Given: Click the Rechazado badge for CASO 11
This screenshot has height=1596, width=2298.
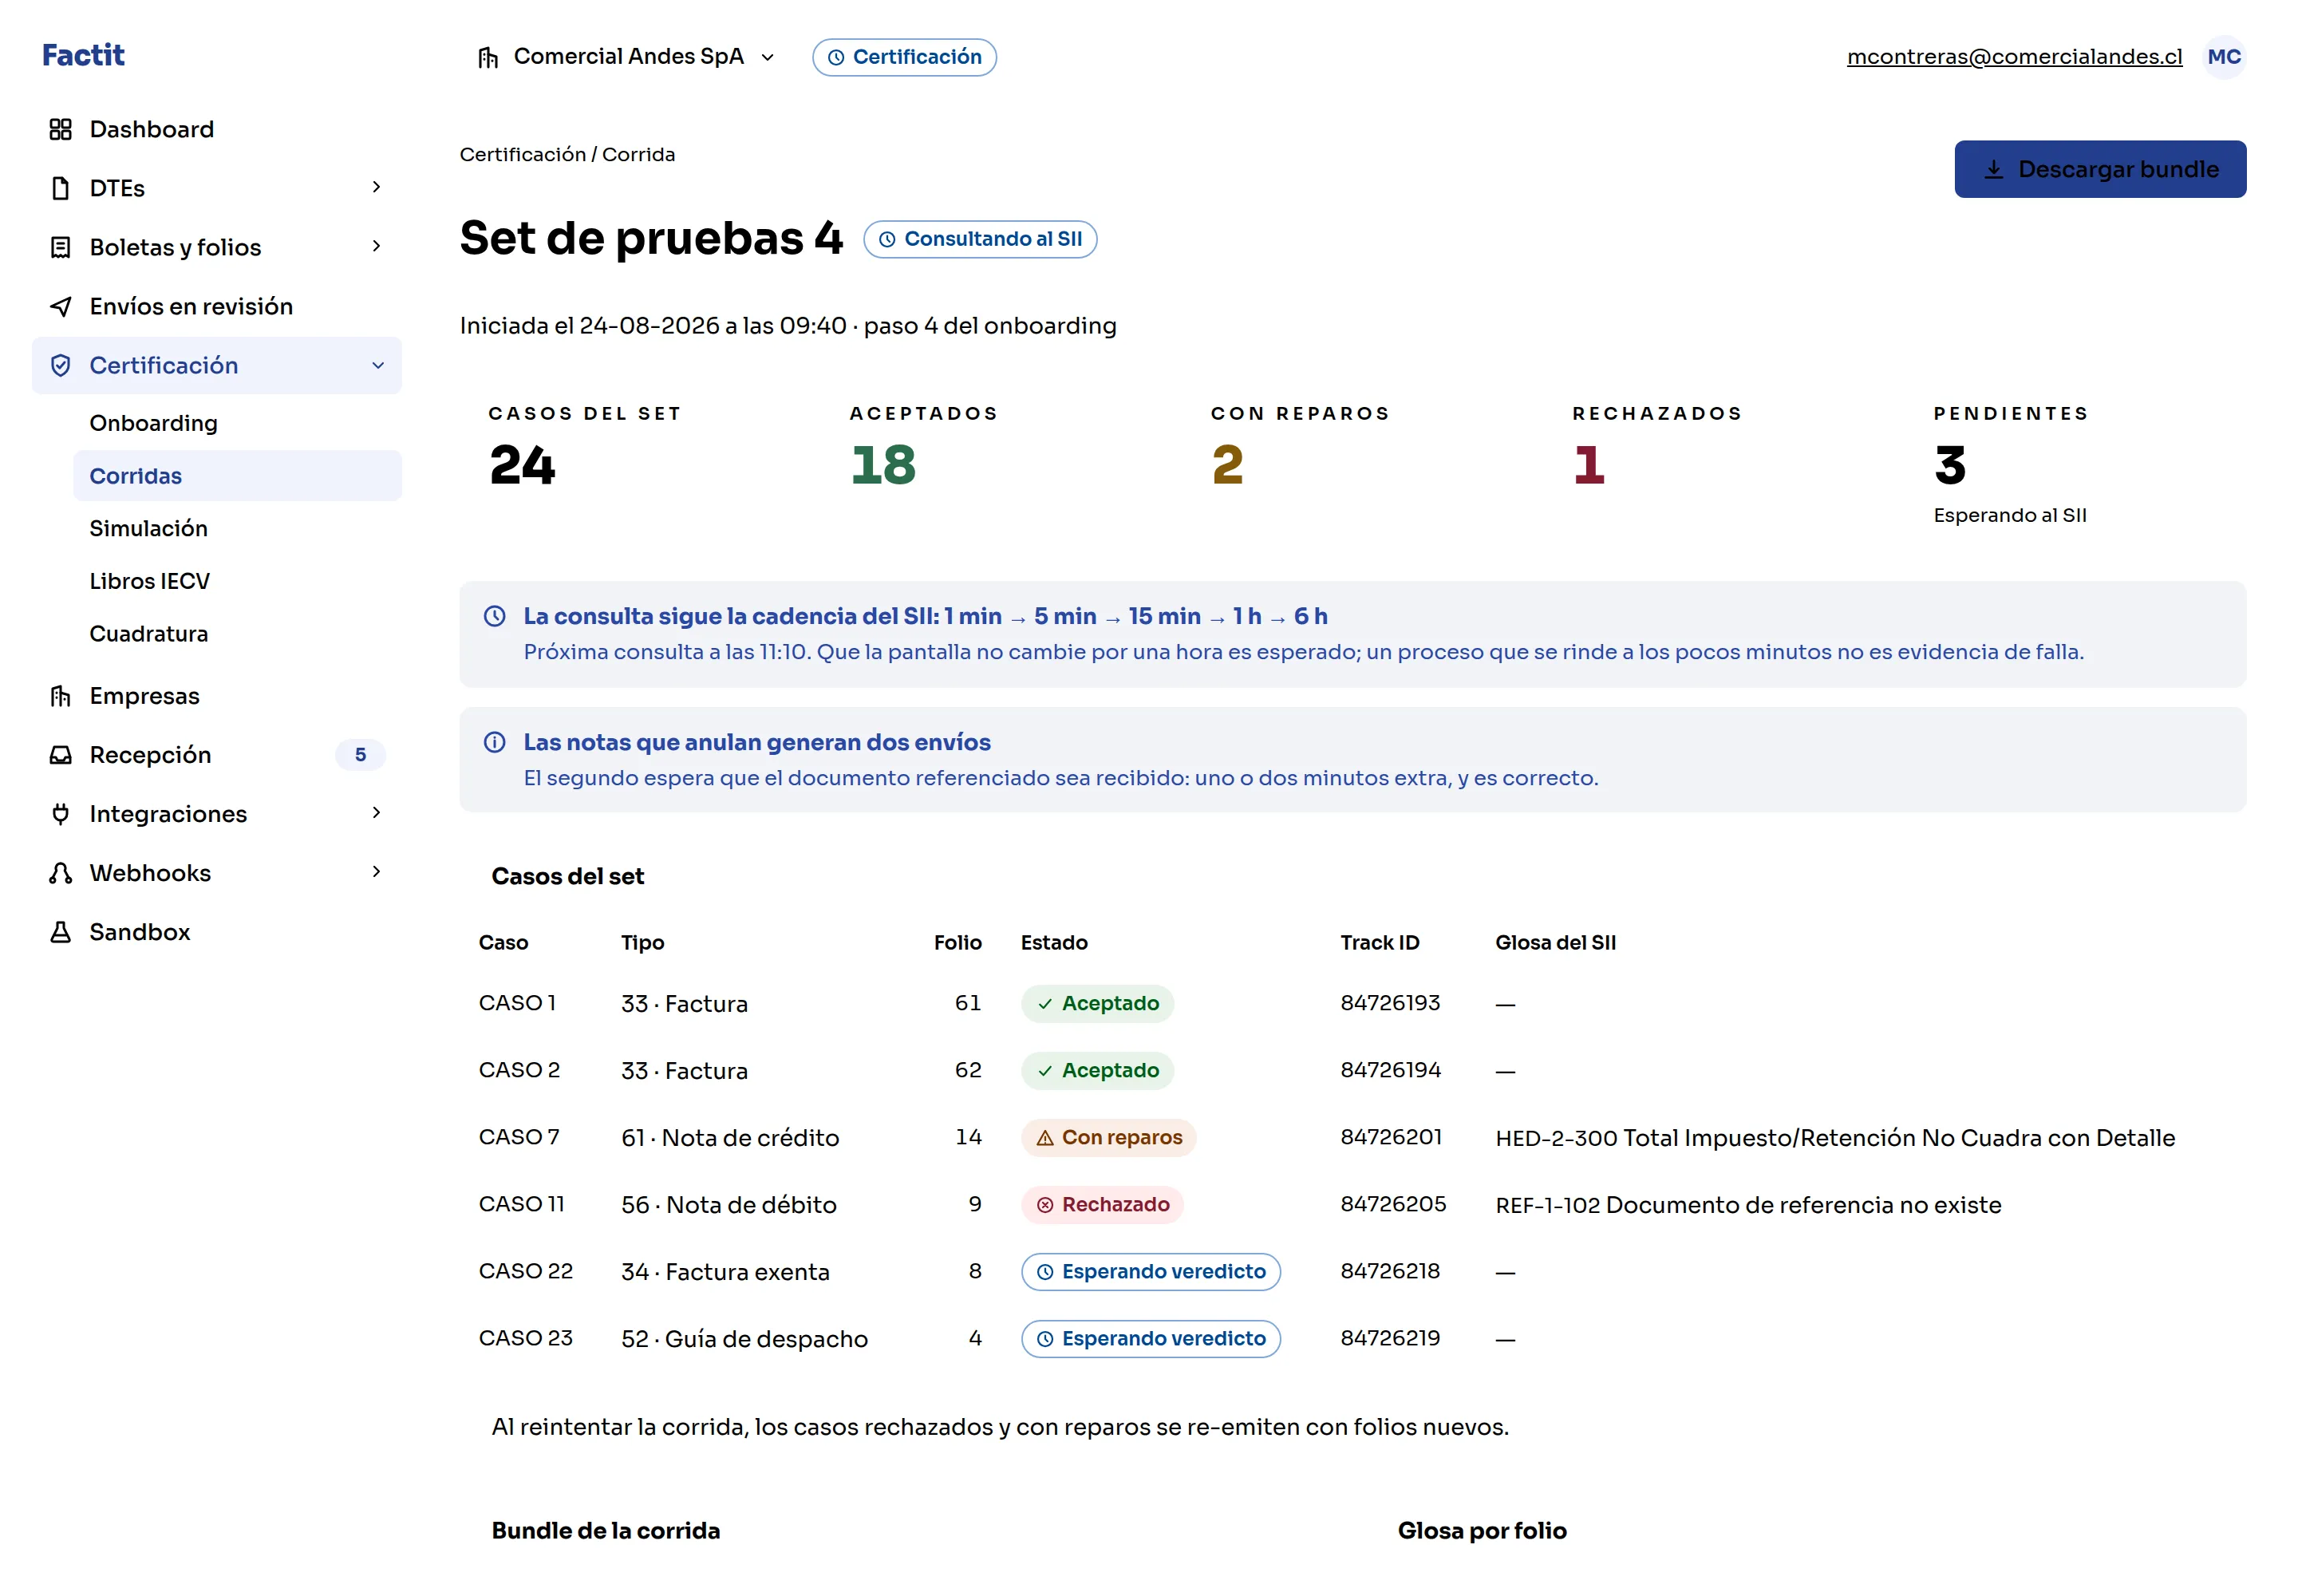Looking at the screenshot, I should [1102, 1205].
